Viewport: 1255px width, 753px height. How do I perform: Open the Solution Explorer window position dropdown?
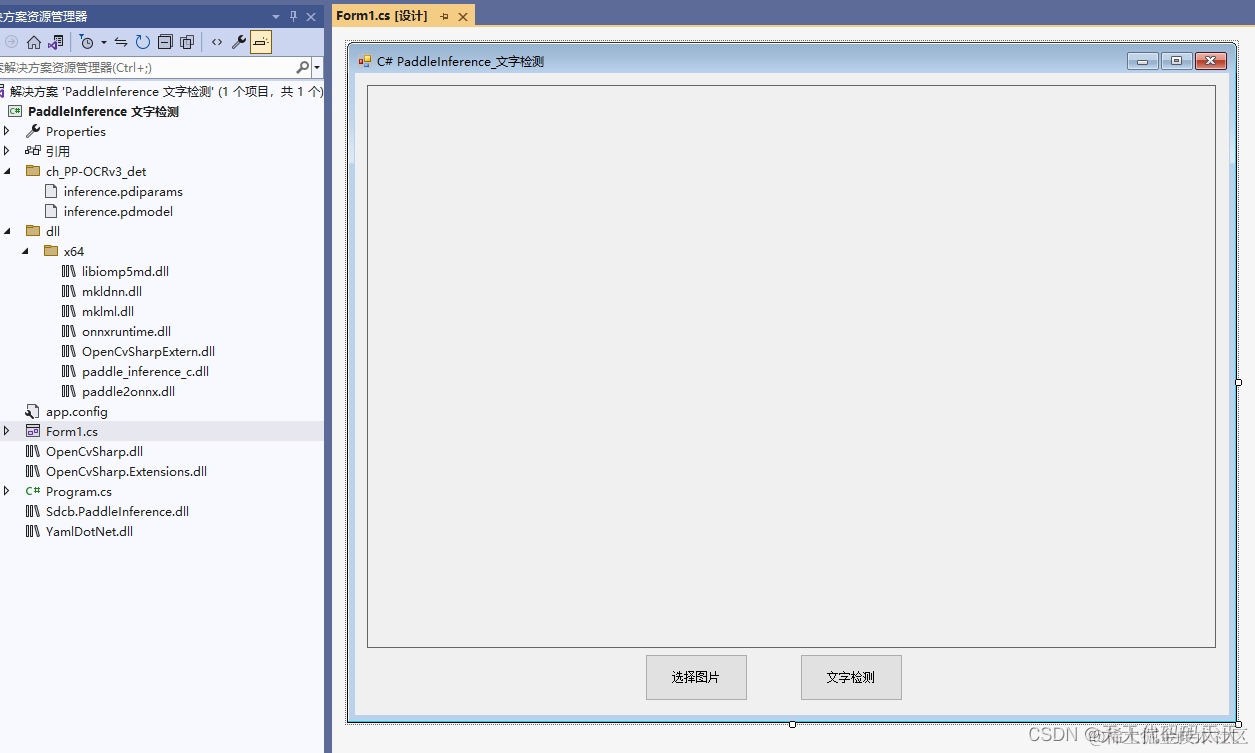point(276,16)
